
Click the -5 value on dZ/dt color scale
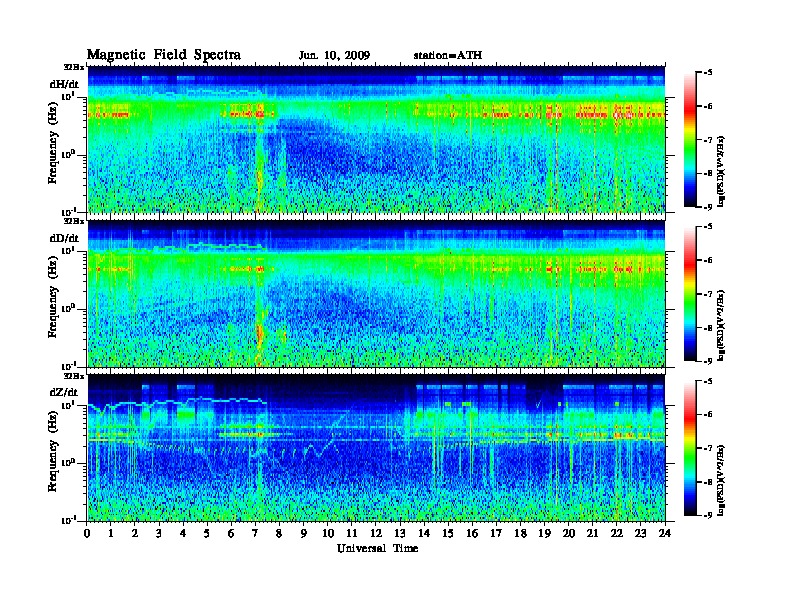click(708, 381)
